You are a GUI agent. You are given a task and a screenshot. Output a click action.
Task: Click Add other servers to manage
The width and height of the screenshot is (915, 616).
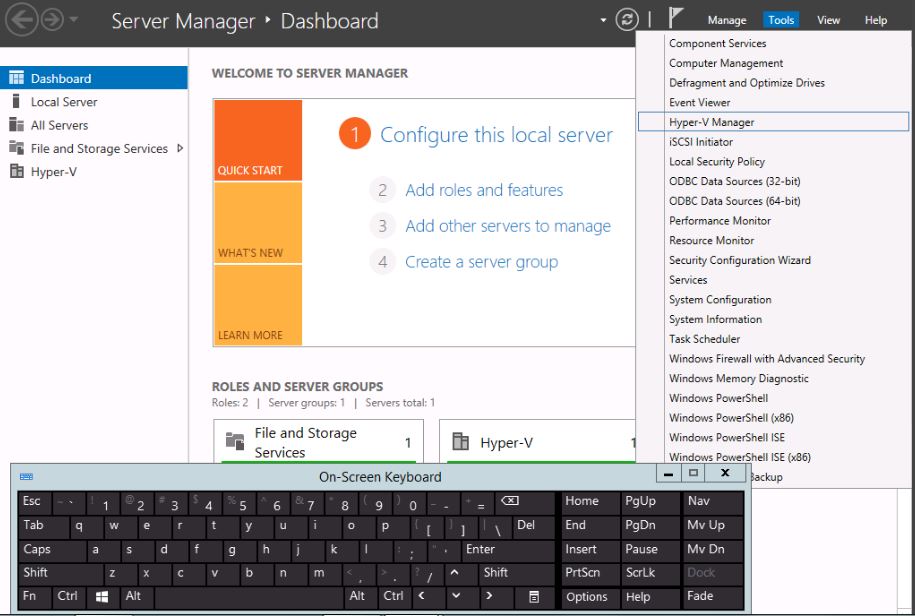coord(508,226)
